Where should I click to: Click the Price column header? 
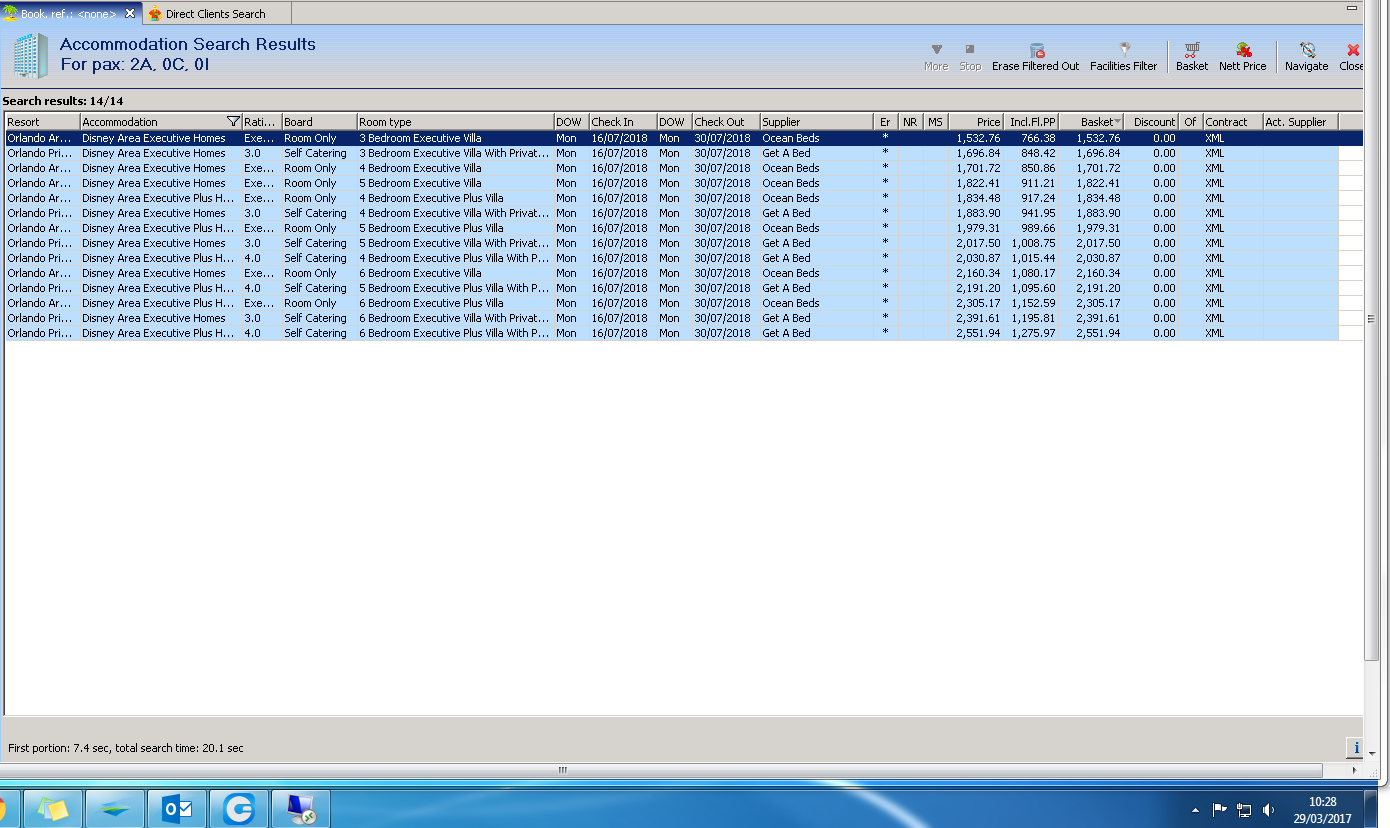(x=976, y=122)
